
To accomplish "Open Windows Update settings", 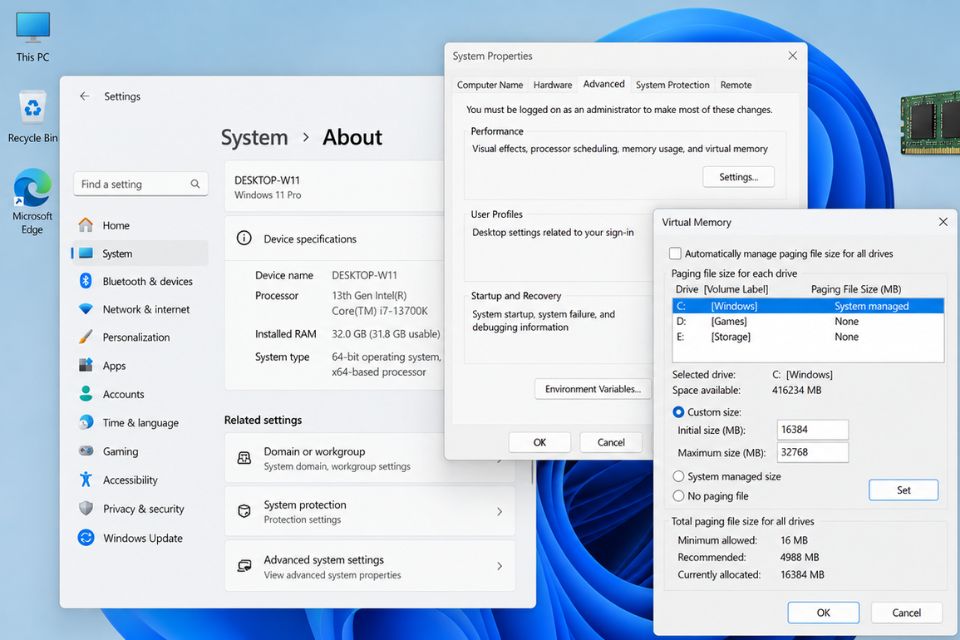I will tap(140, 538).
